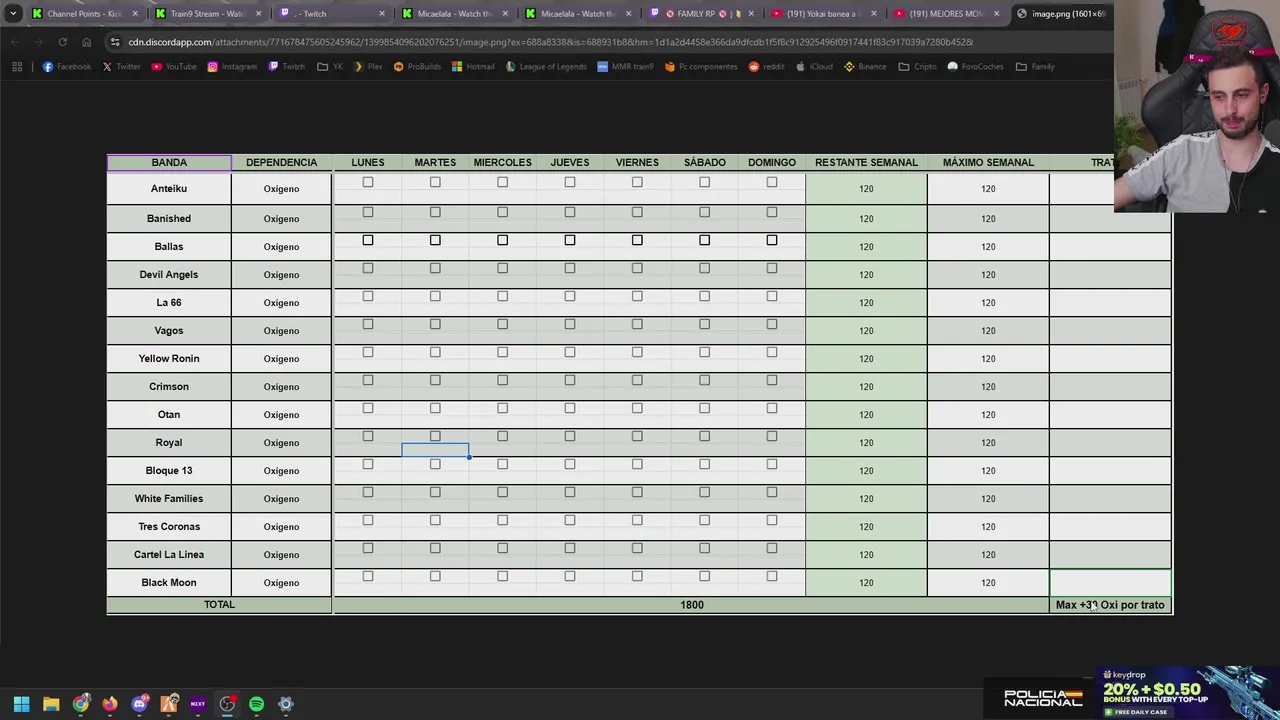Tick the Bloque 13 MIERCOLES checkbox
The height and width of the screenshot is (720, 1280).
coord(503,464)
